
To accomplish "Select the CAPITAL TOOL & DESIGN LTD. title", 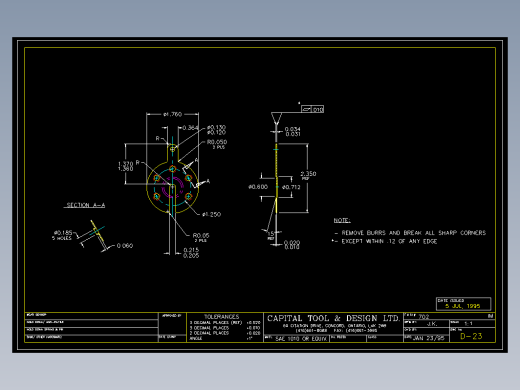I will click(333, 318).
